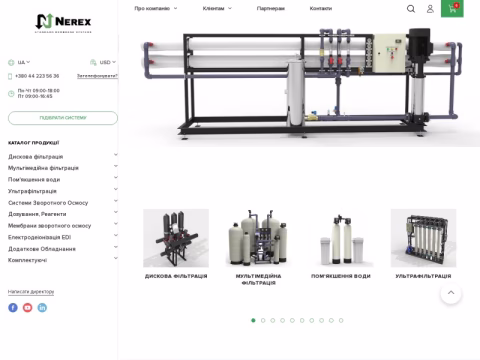Open Системи Зворотного Осмосу in catalog
Screen dimensions: 480x360
48,203
